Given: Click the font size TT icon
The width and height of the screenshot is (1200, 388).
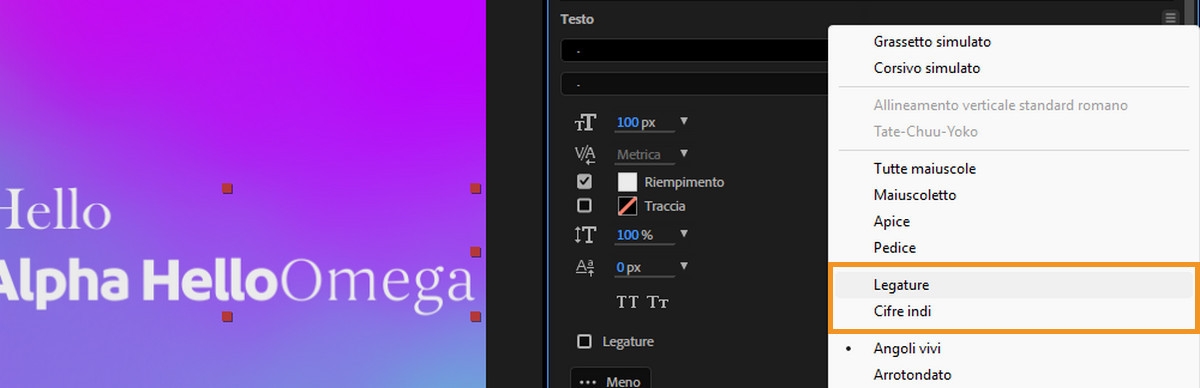Looking at the screenshot, I should [x=585, y=123].
